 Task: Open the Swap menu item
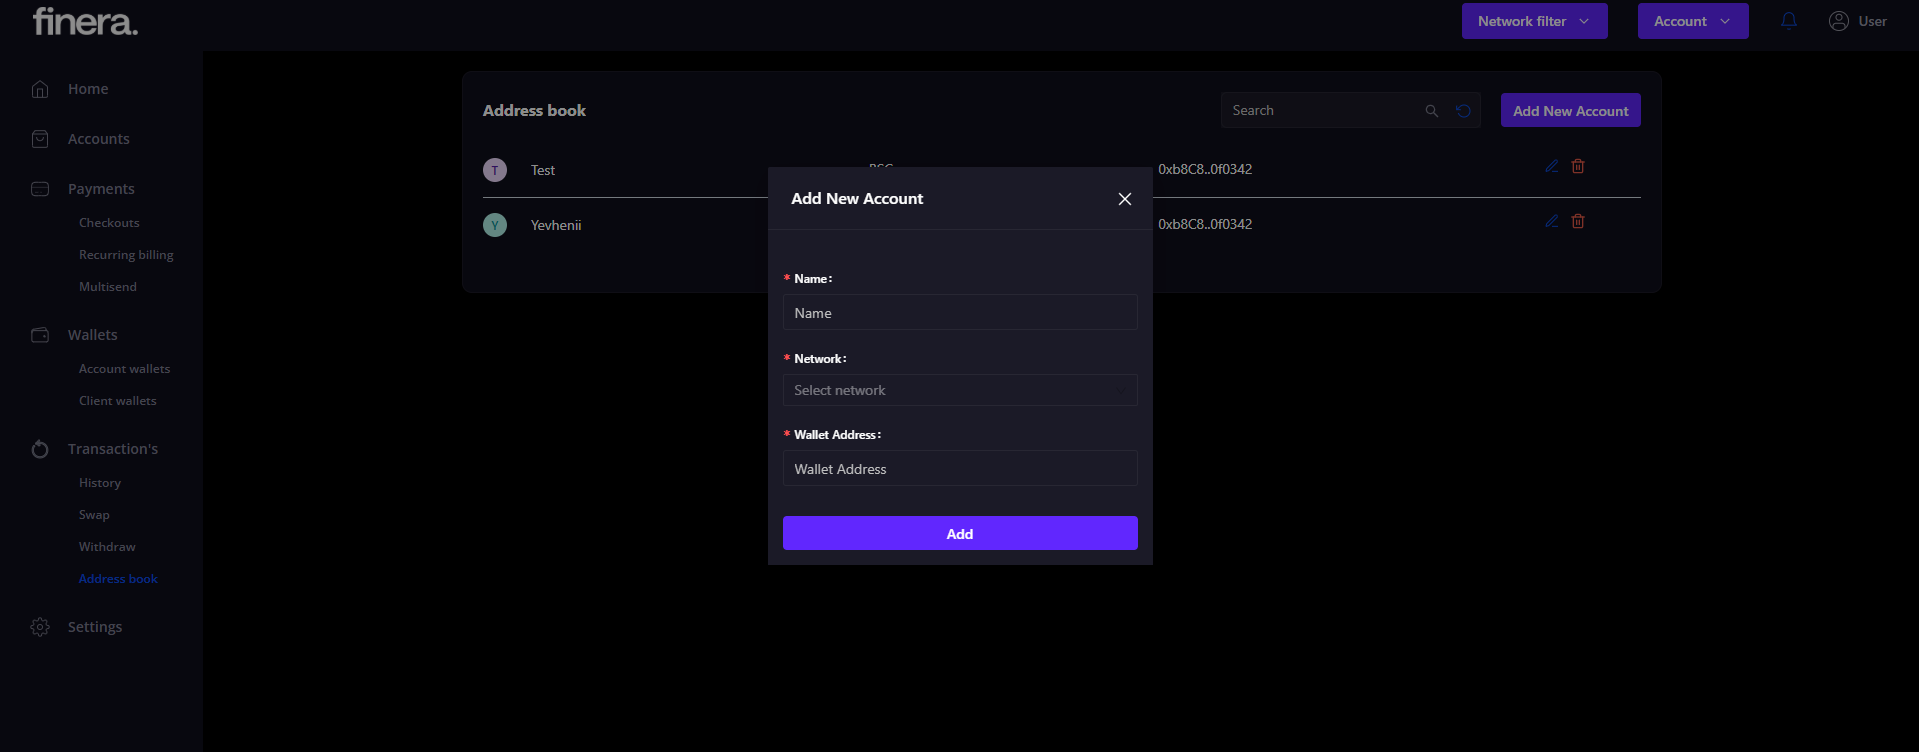point(94,515)
